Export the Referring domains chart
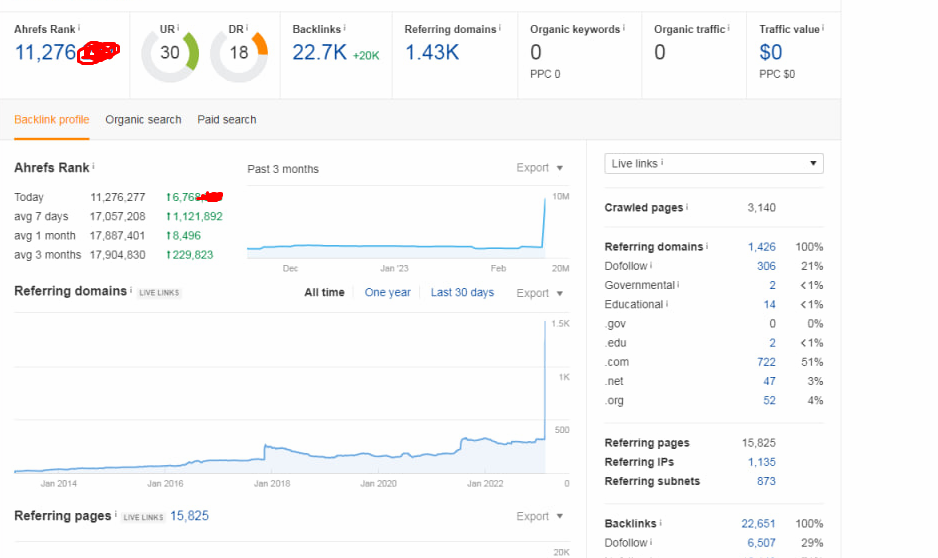The image size is (938, 558). [x=540, y=293]
